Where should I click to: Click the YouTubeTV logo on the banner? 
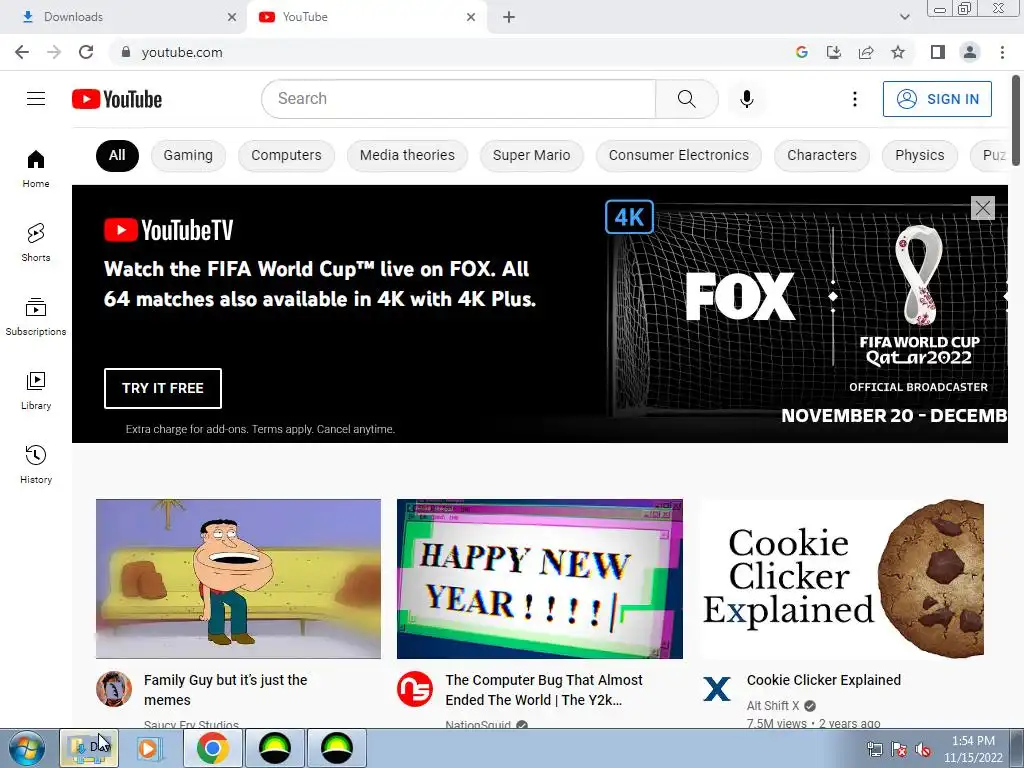pyautogui.click(x=168, y=230)
